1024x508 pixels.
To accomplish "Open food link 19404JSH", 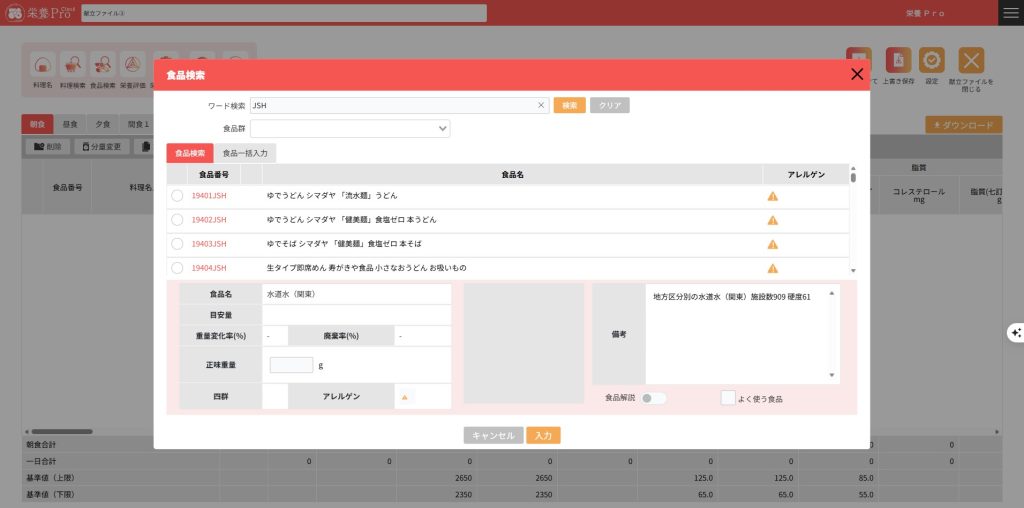I will click(x=209, y=268).
